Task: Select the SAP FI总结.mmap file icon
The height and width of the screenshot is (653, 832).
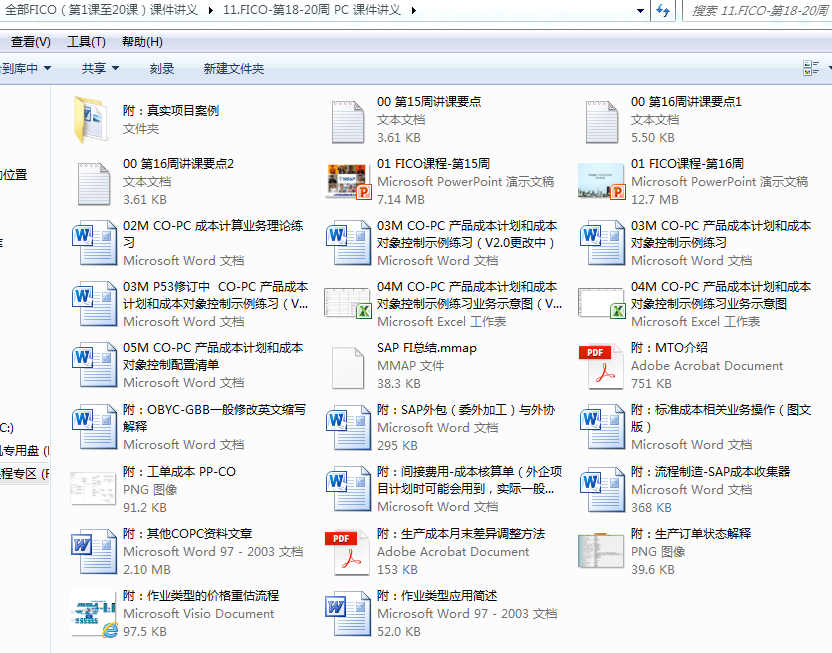Action: pyautogui.click(x=348, y=368)
